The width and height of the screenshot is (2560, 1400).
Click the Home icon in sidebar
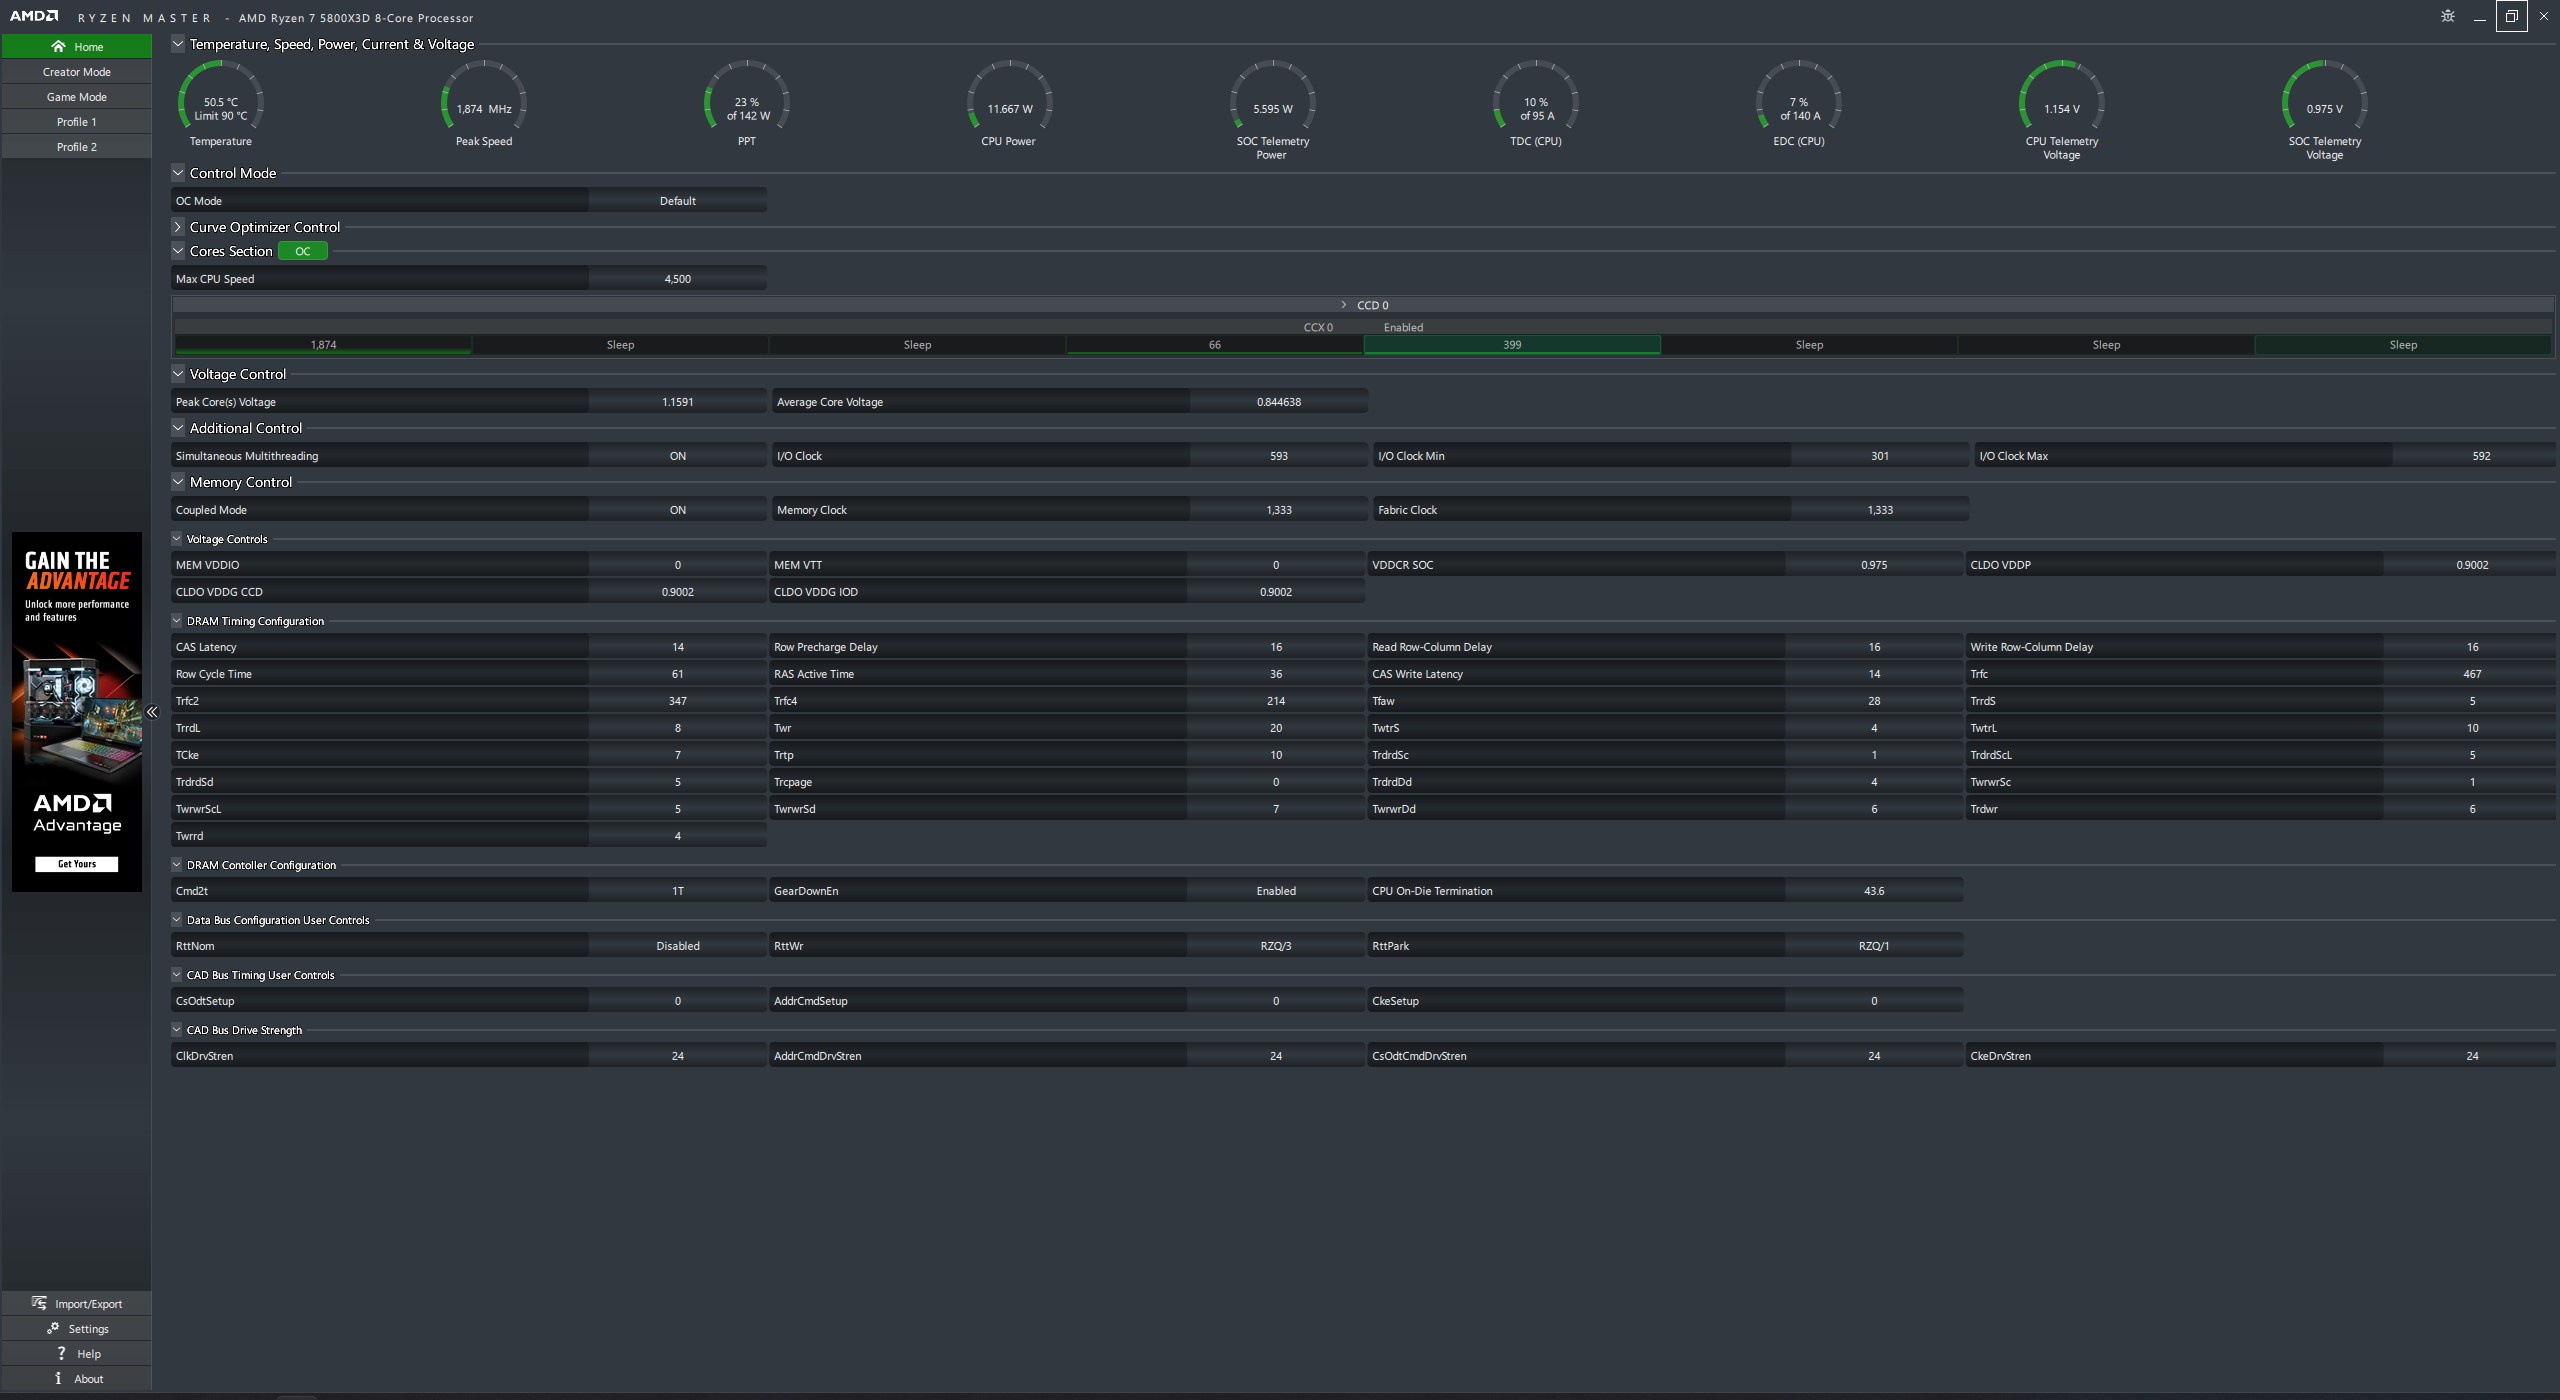[x=58, y=46]
